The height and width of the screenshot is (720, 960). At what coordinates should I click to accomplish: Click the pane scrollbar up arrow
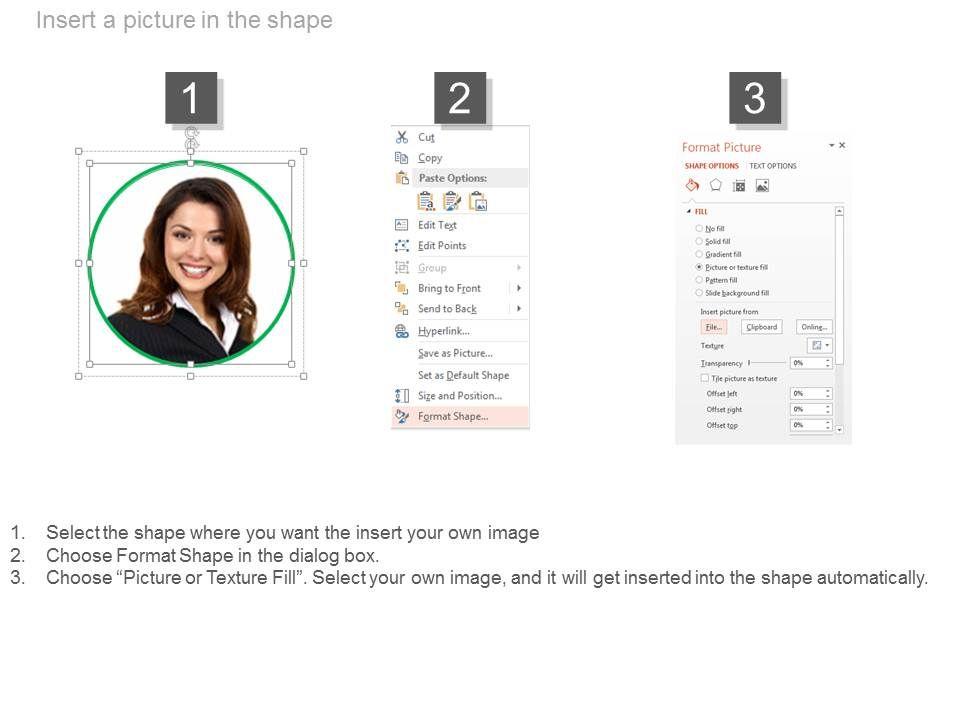pos(839,211)
